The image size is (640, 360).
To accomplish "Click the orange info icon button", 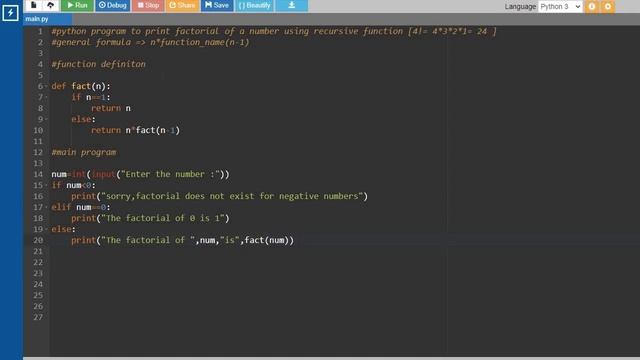I will pyautogui.click(x=592, y=7).
